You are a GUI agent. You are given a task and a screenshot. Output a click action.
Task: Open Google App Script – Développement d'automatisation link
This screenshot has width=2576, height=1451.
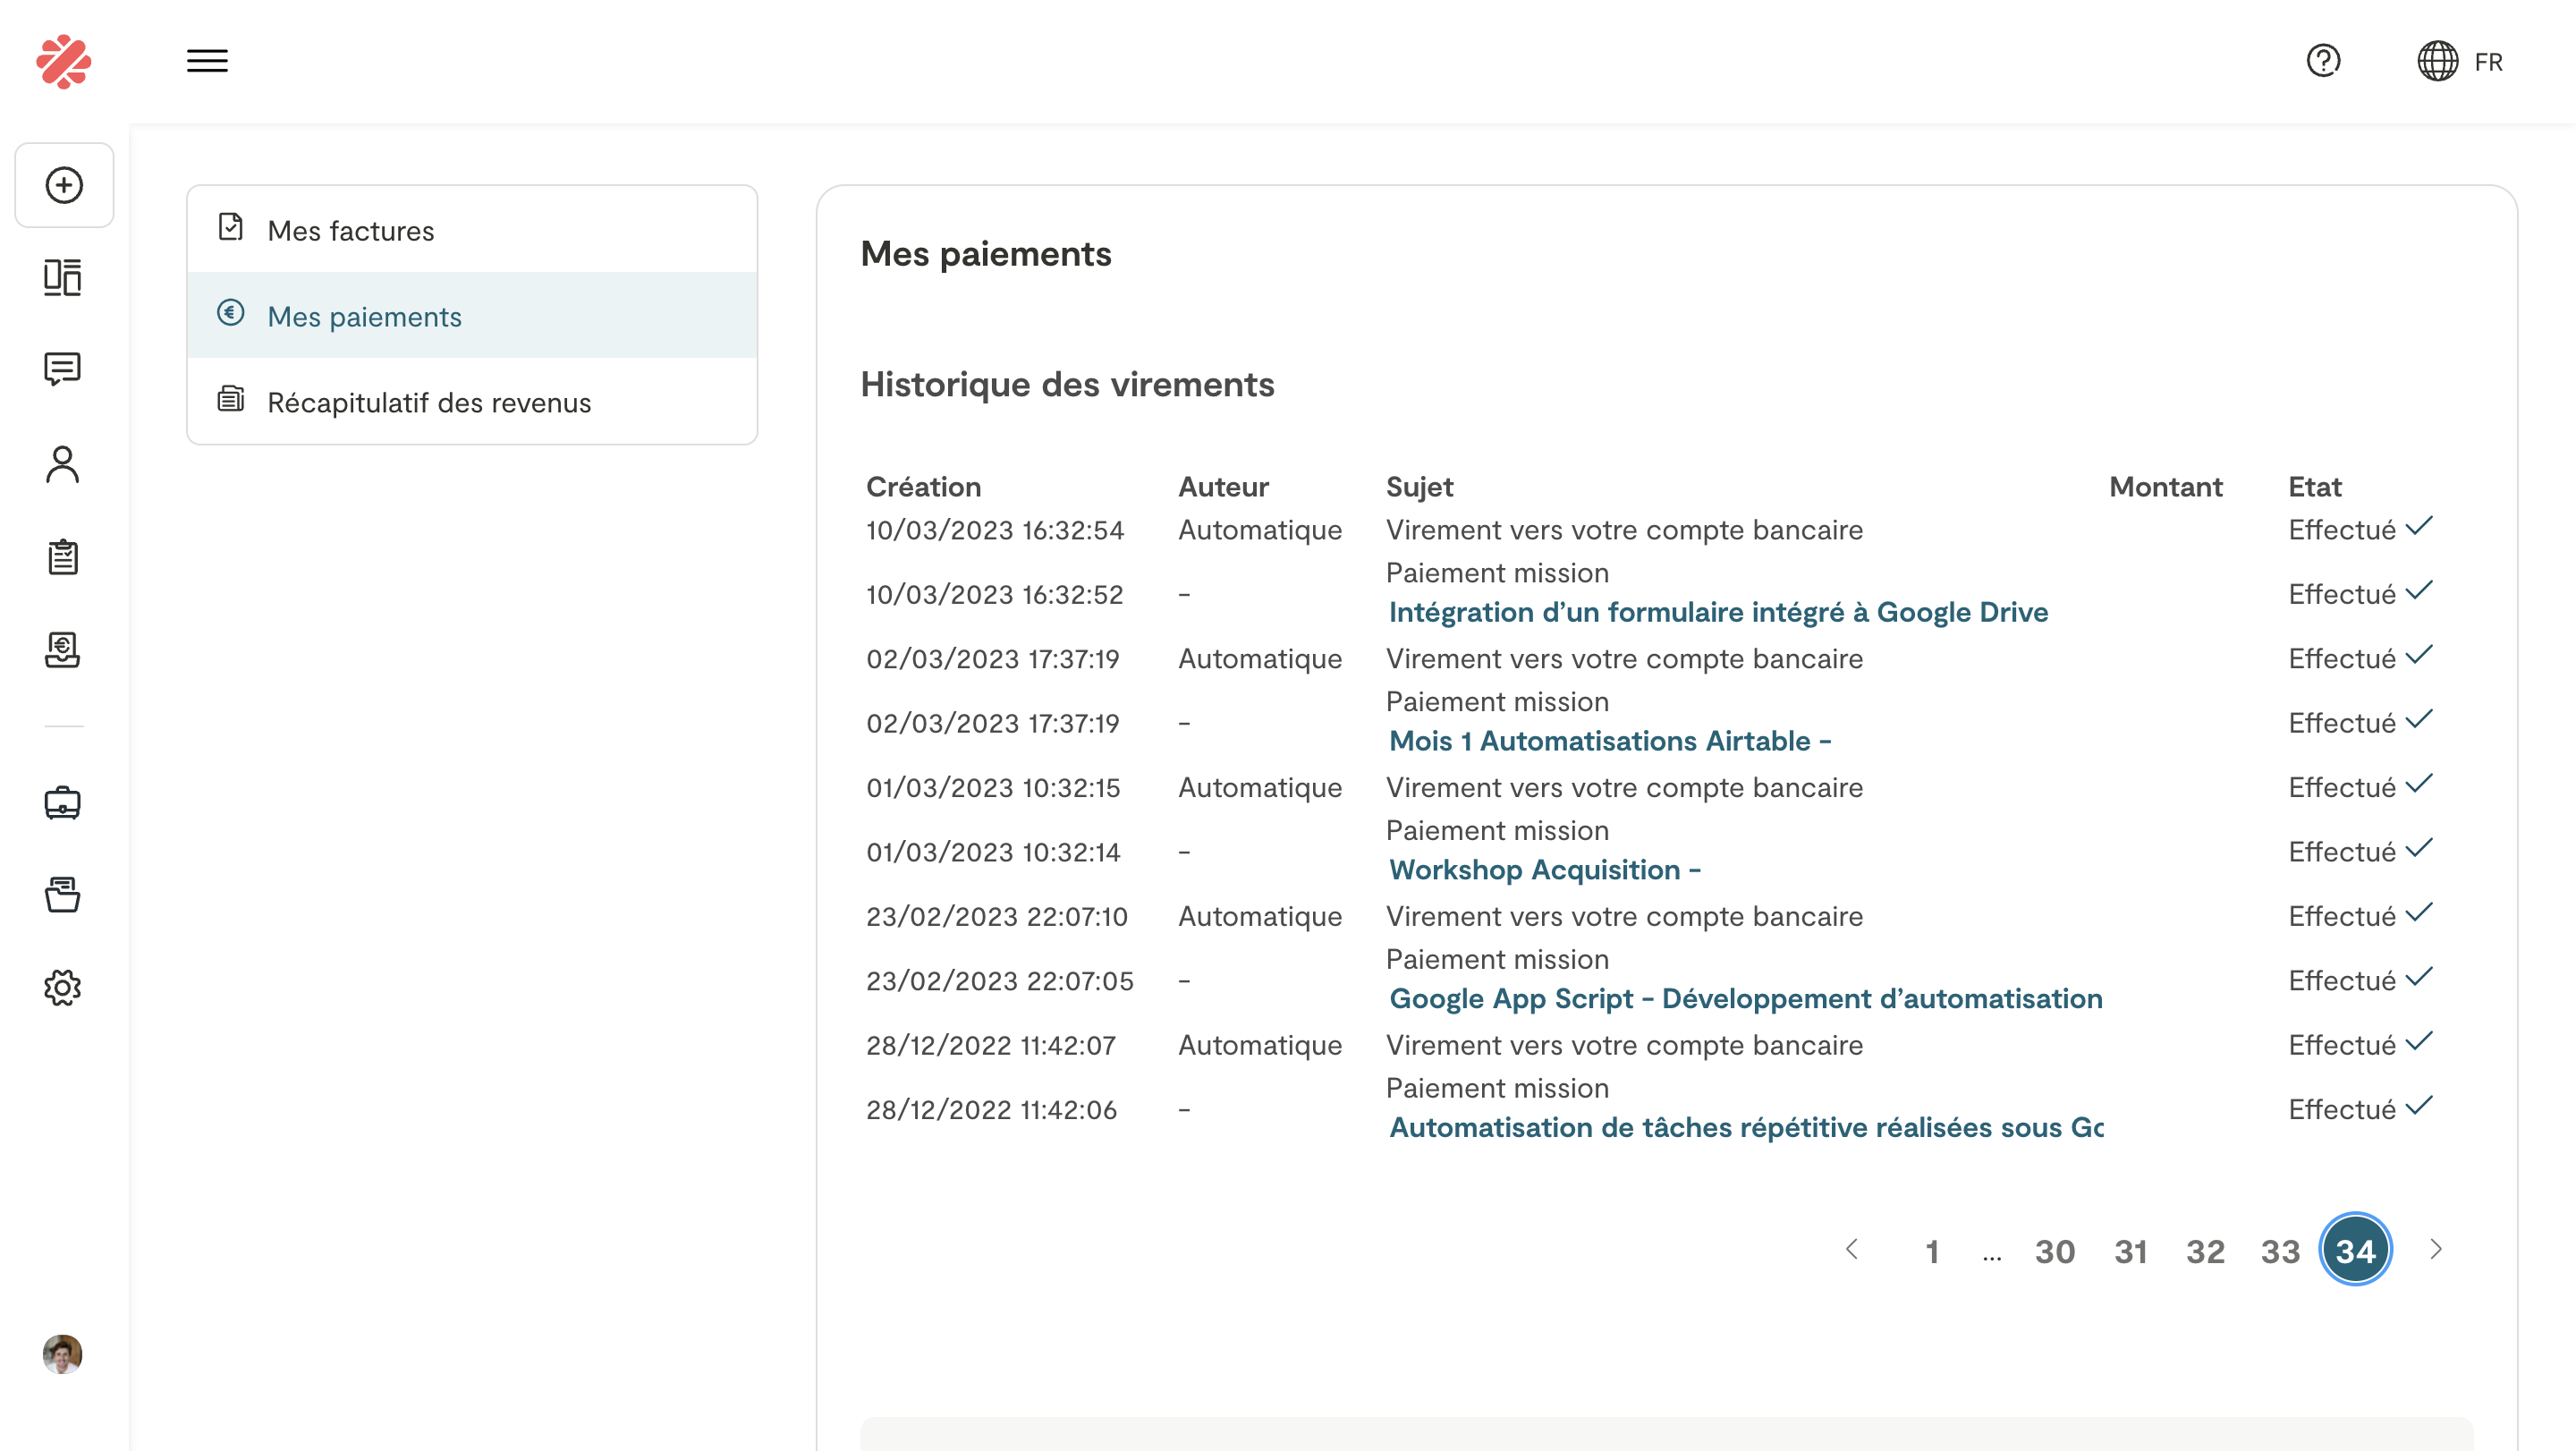coord(1746,999)
